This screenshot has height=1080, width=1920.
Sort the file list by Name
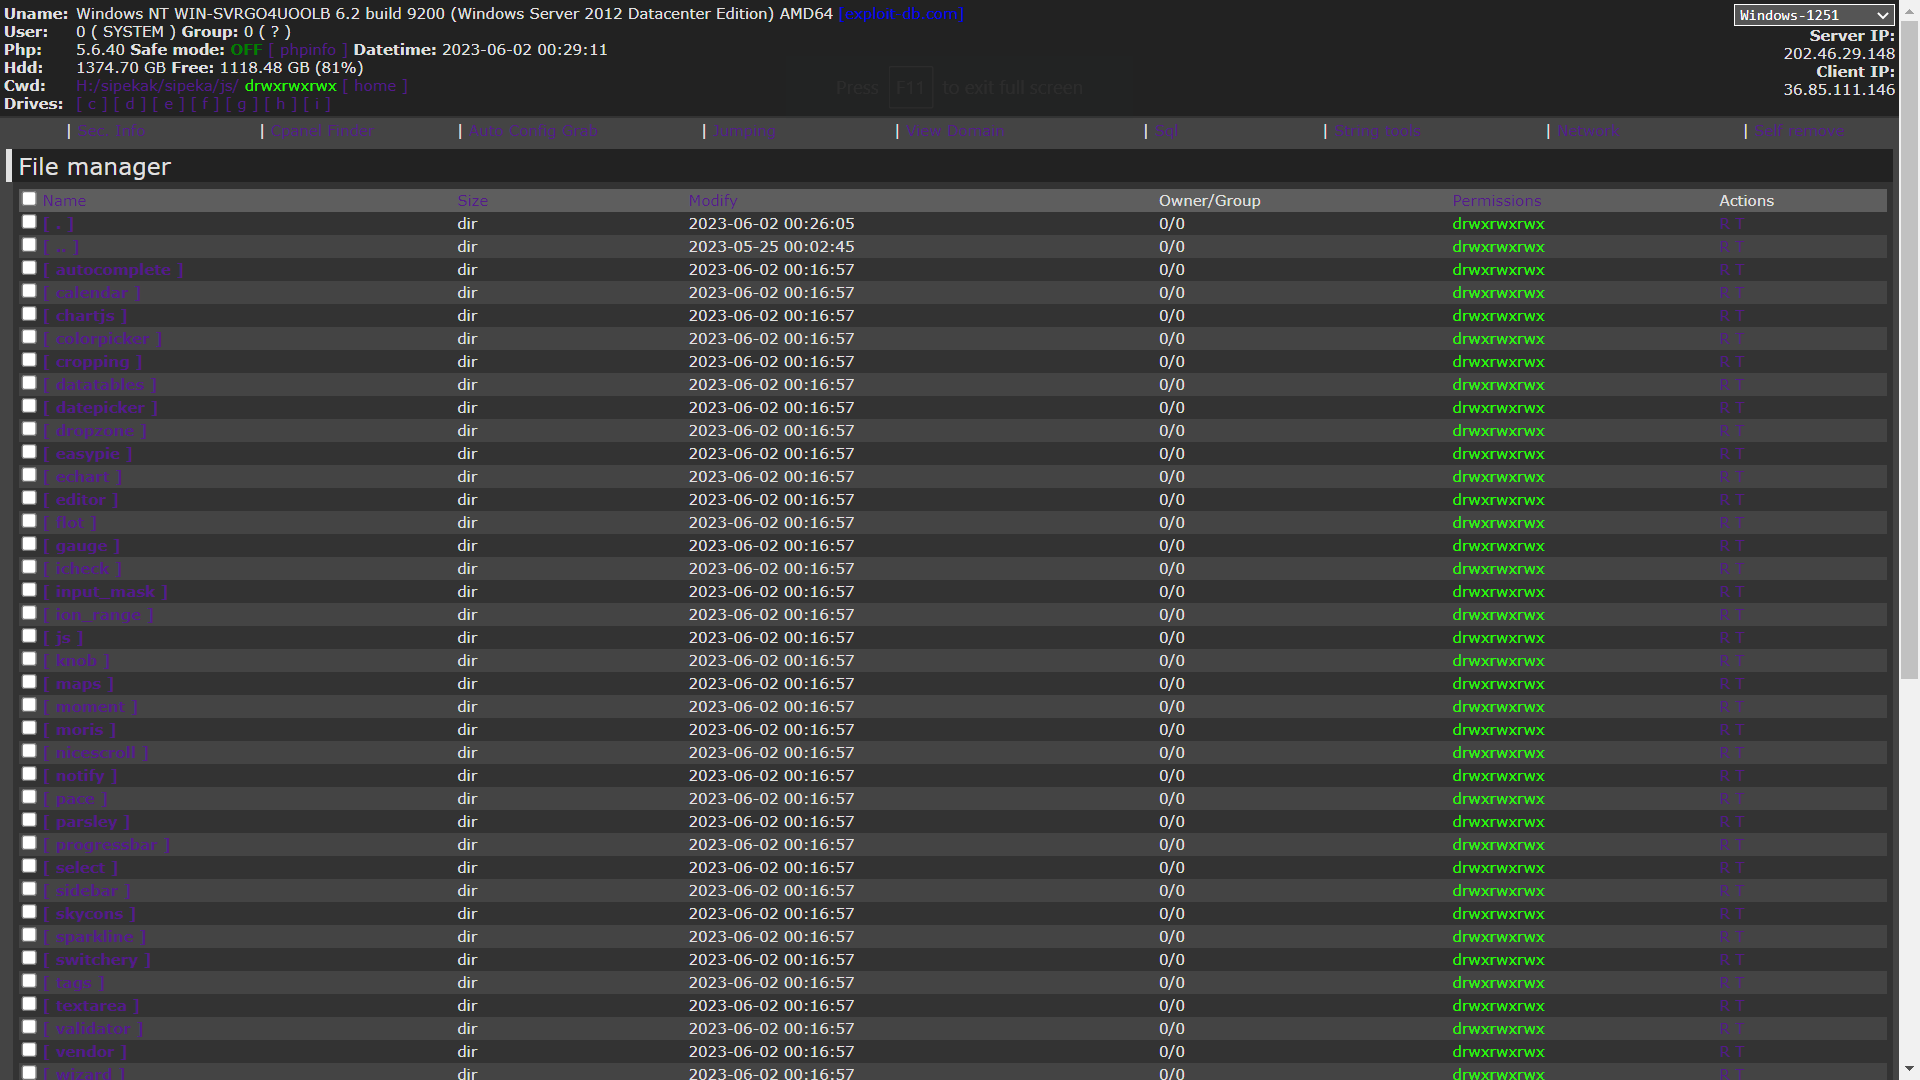64,201
